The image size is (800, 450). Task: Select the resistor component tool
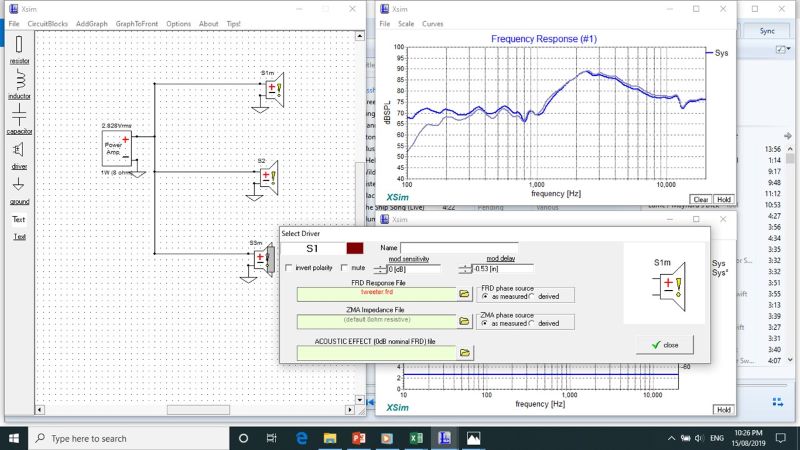[19, 49]
